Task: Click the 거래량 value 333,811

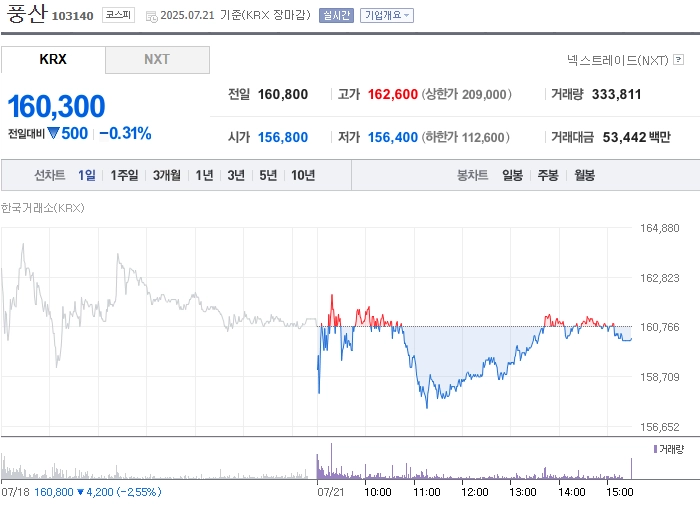Action: click(616, 94)
